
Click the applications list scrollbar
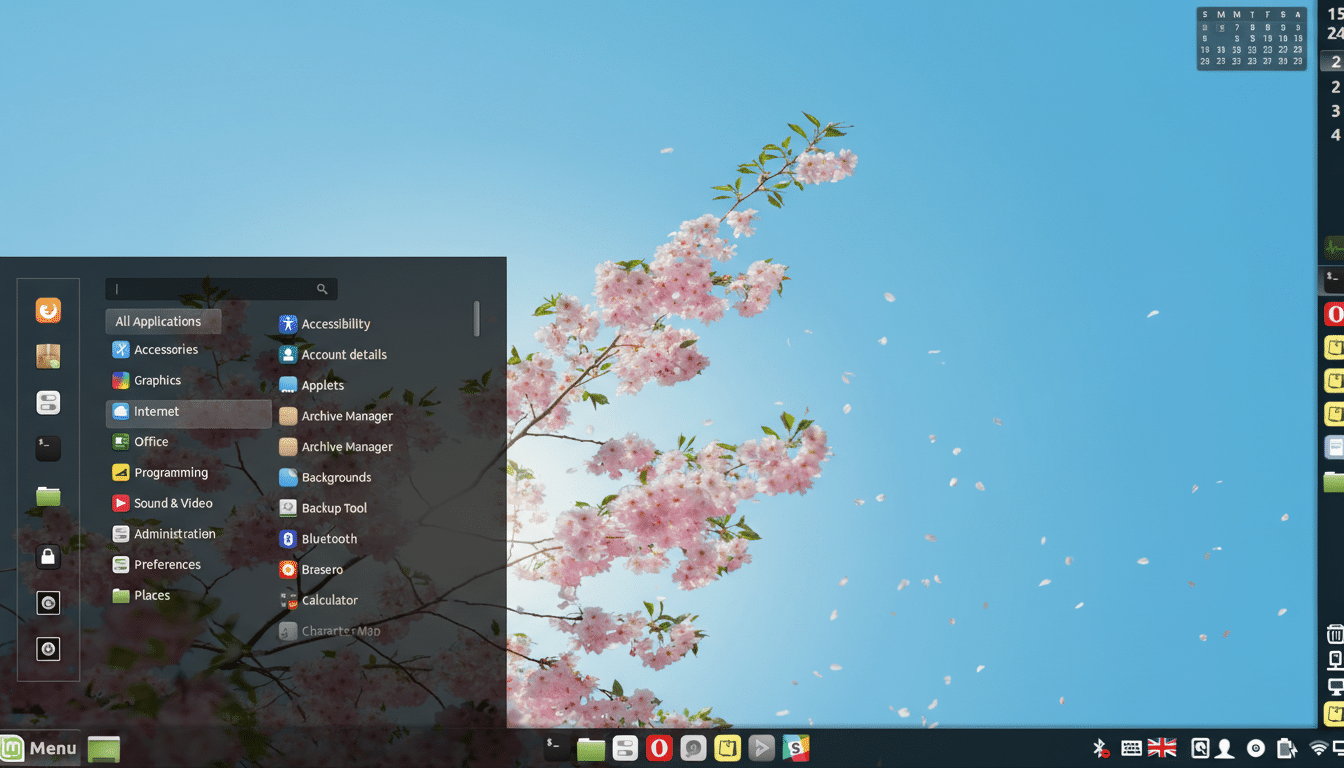[477, 320]
